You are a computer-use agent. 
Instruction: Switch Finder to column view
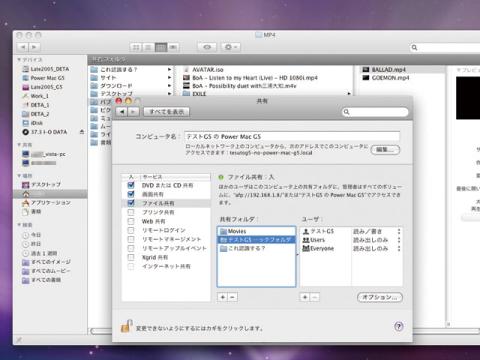(161, 47)
